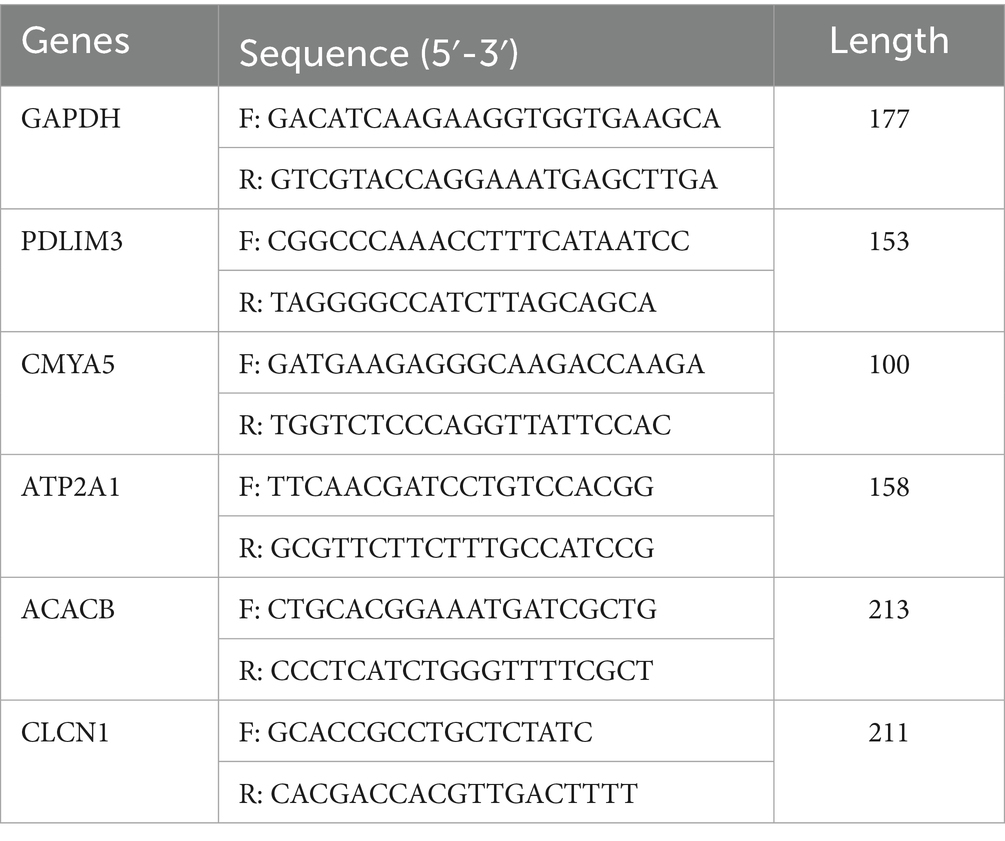The width and height of the screenshot is (1005, 841).
Task: Click the CLCN1 forward primer sequence
Action: click(430, 732)
